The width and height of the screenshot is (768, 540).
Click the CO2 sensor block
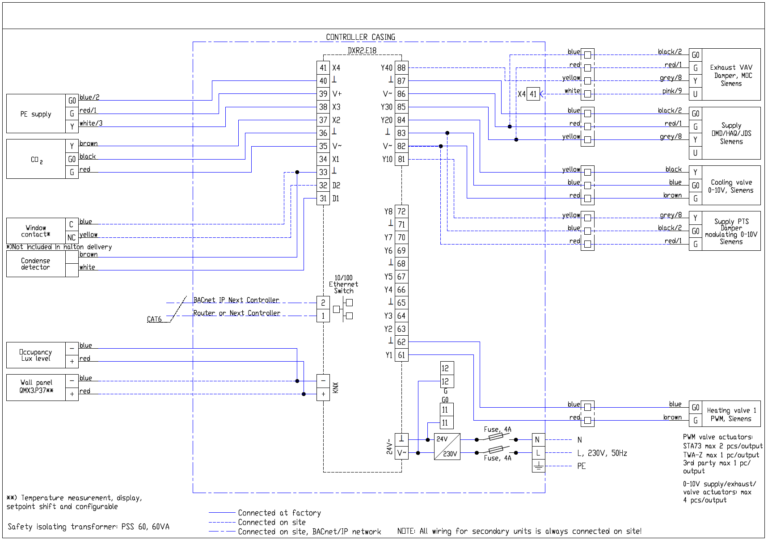[x=36, y=157]
